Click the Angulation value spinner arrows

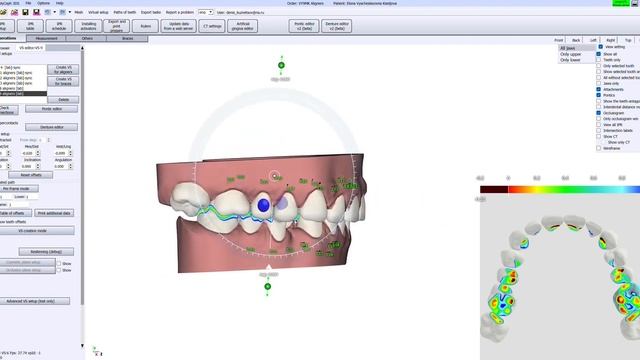pyautogui.click(x=71, y=166)
